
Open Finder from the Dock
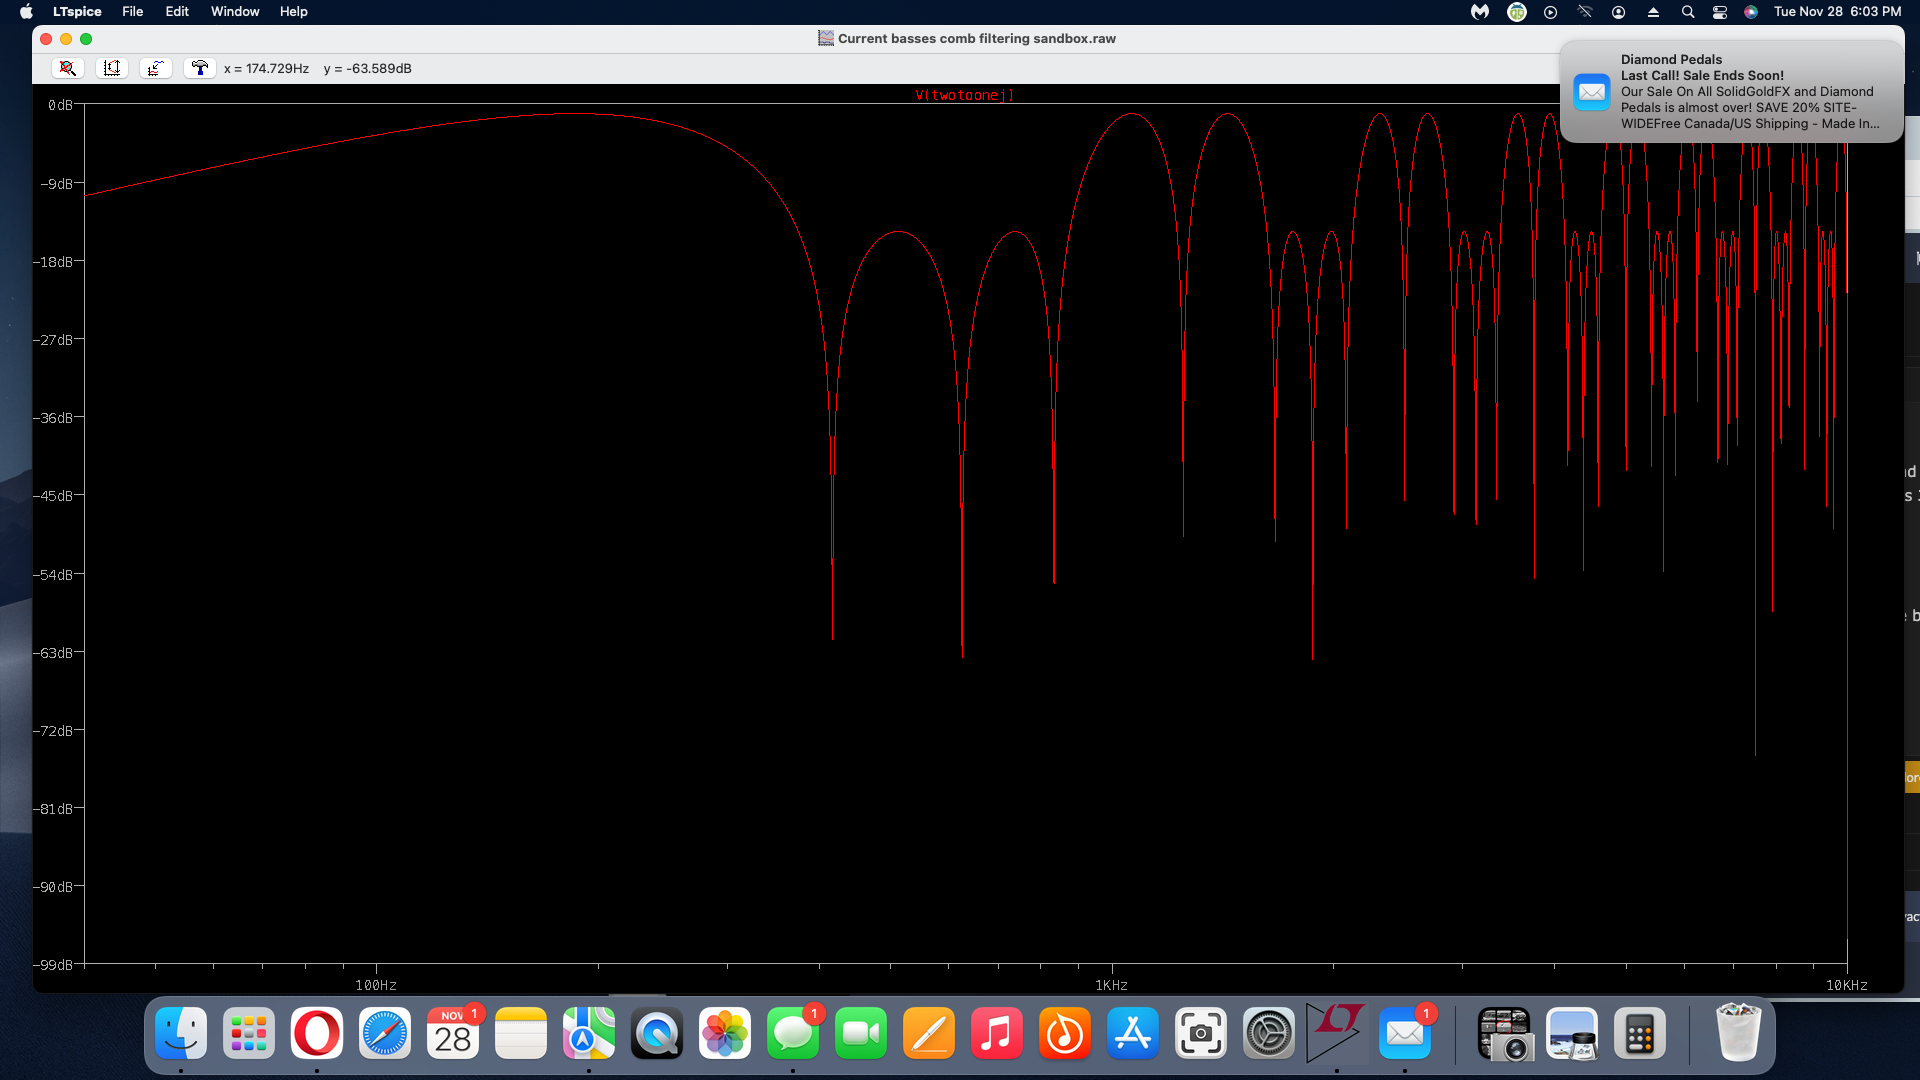pyautogui.click(x=181, y=1033)
